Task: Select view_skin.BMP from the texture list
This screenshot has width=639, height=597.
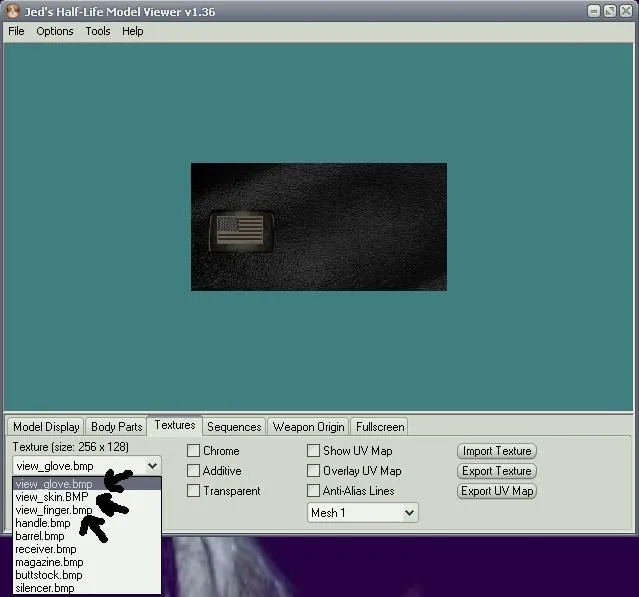Action: [52, 497]
